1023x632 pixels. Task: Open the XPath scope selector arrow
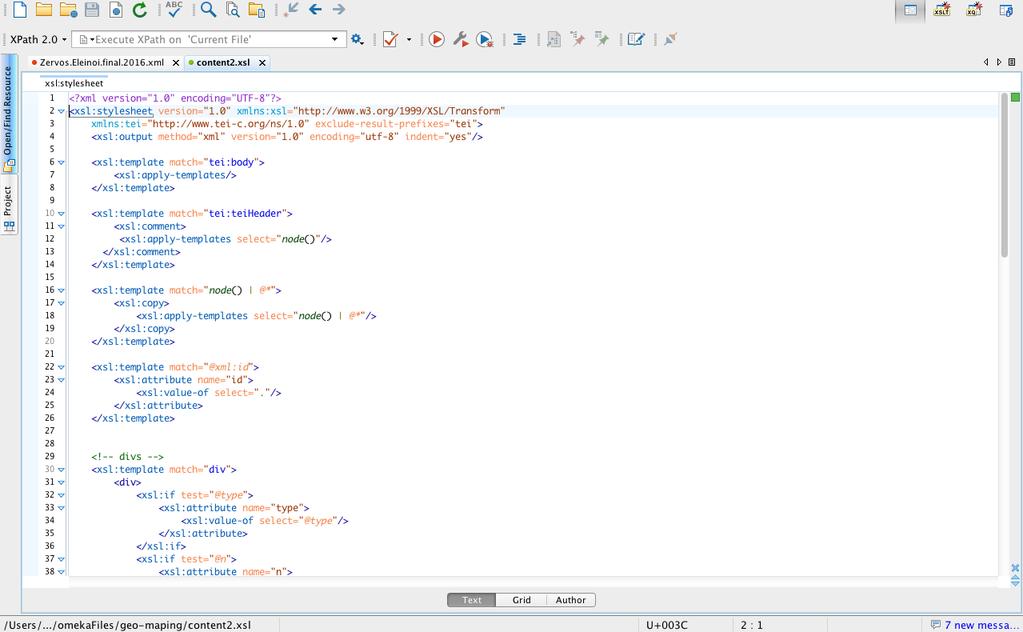click(x=87, y=39)
